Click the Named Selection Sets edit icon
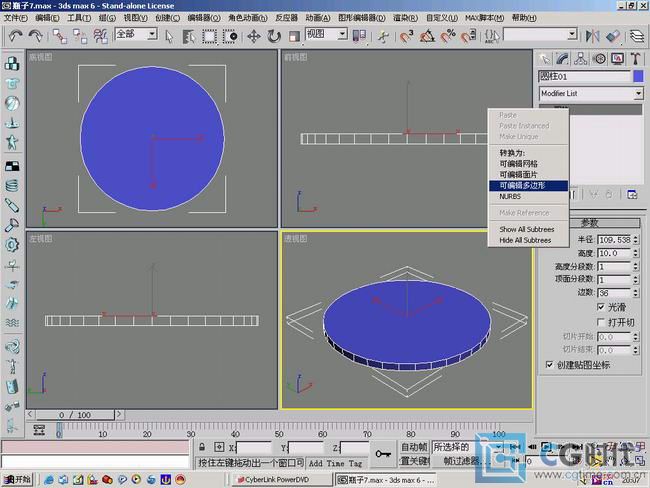This screenshot has width=650, height=488. tap(492, 36)
